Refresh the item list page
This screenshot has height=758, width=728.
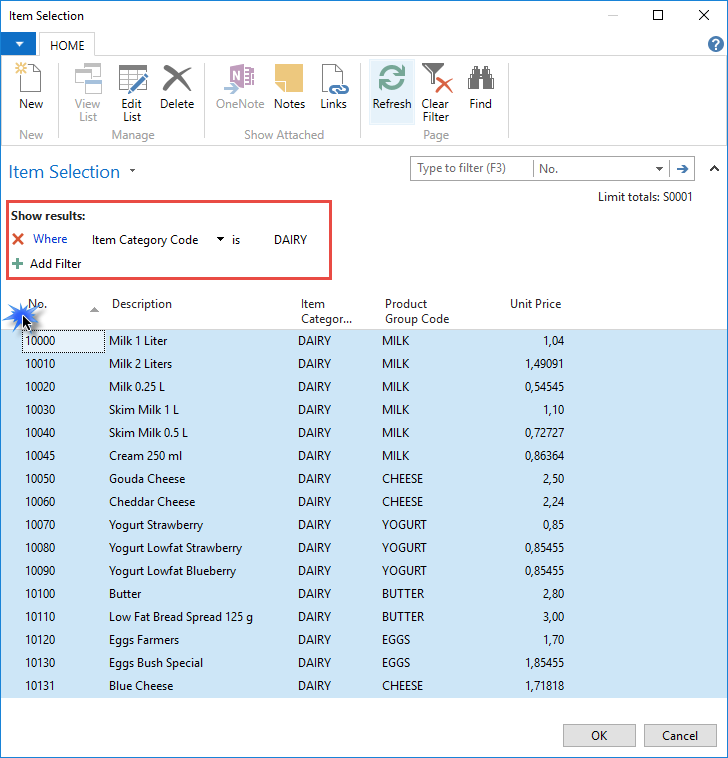point(391,80)
